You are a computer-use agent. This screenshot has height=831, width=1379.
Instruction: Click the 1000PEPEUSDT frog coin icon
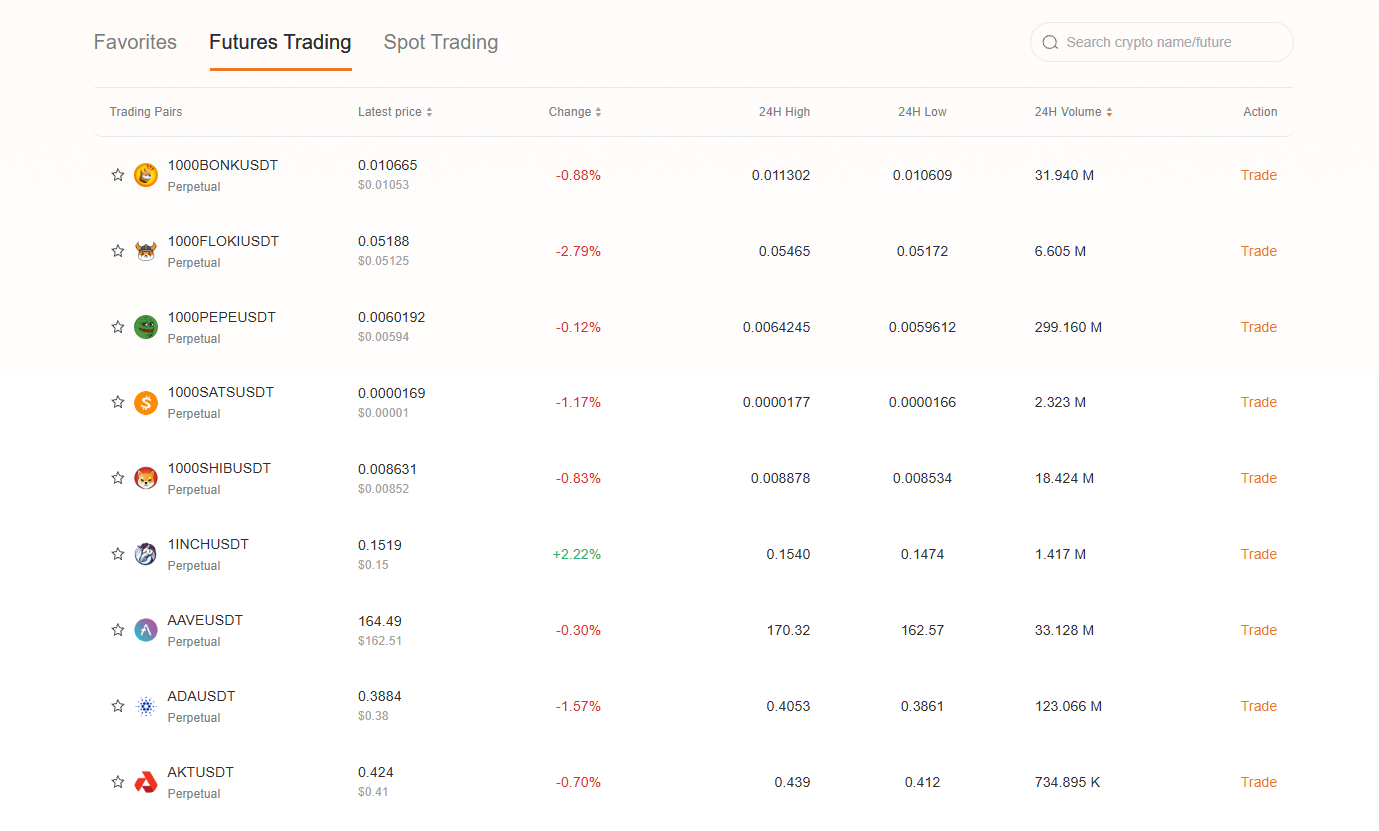pos(146,326)
